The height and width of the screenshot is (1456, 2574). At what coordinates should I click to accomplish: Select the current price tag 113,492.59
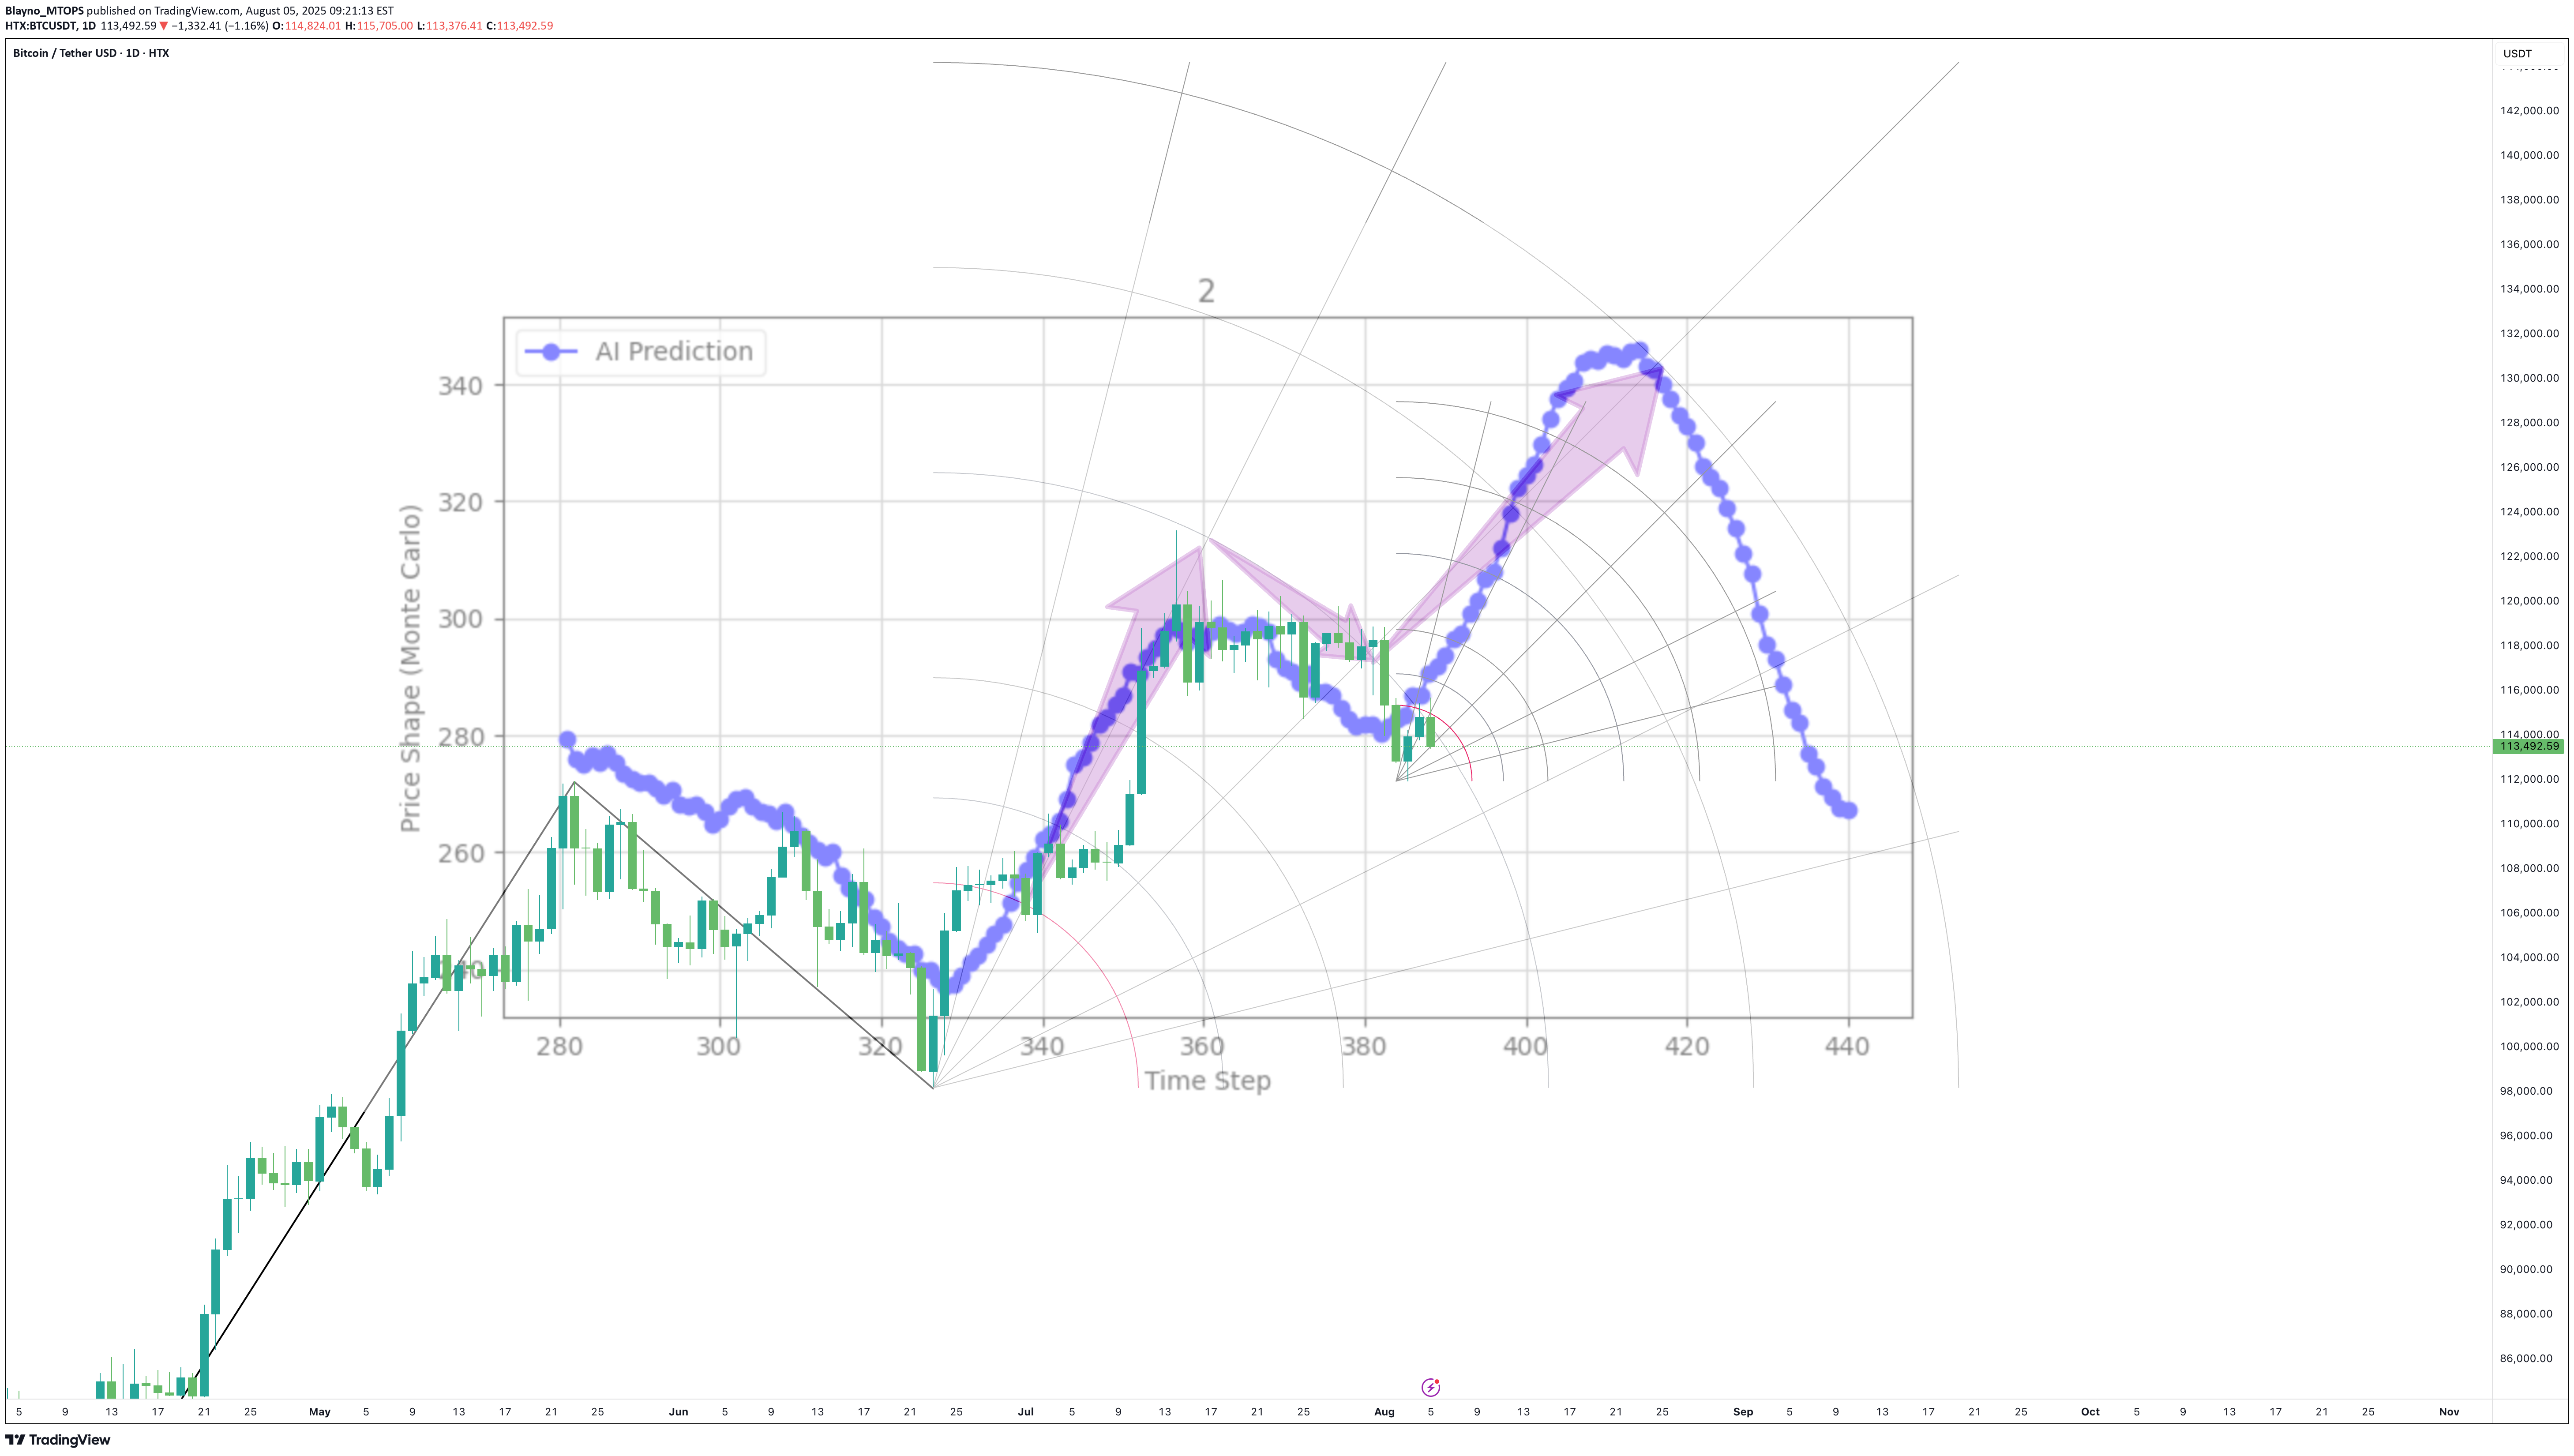[x=2529, y=746]
